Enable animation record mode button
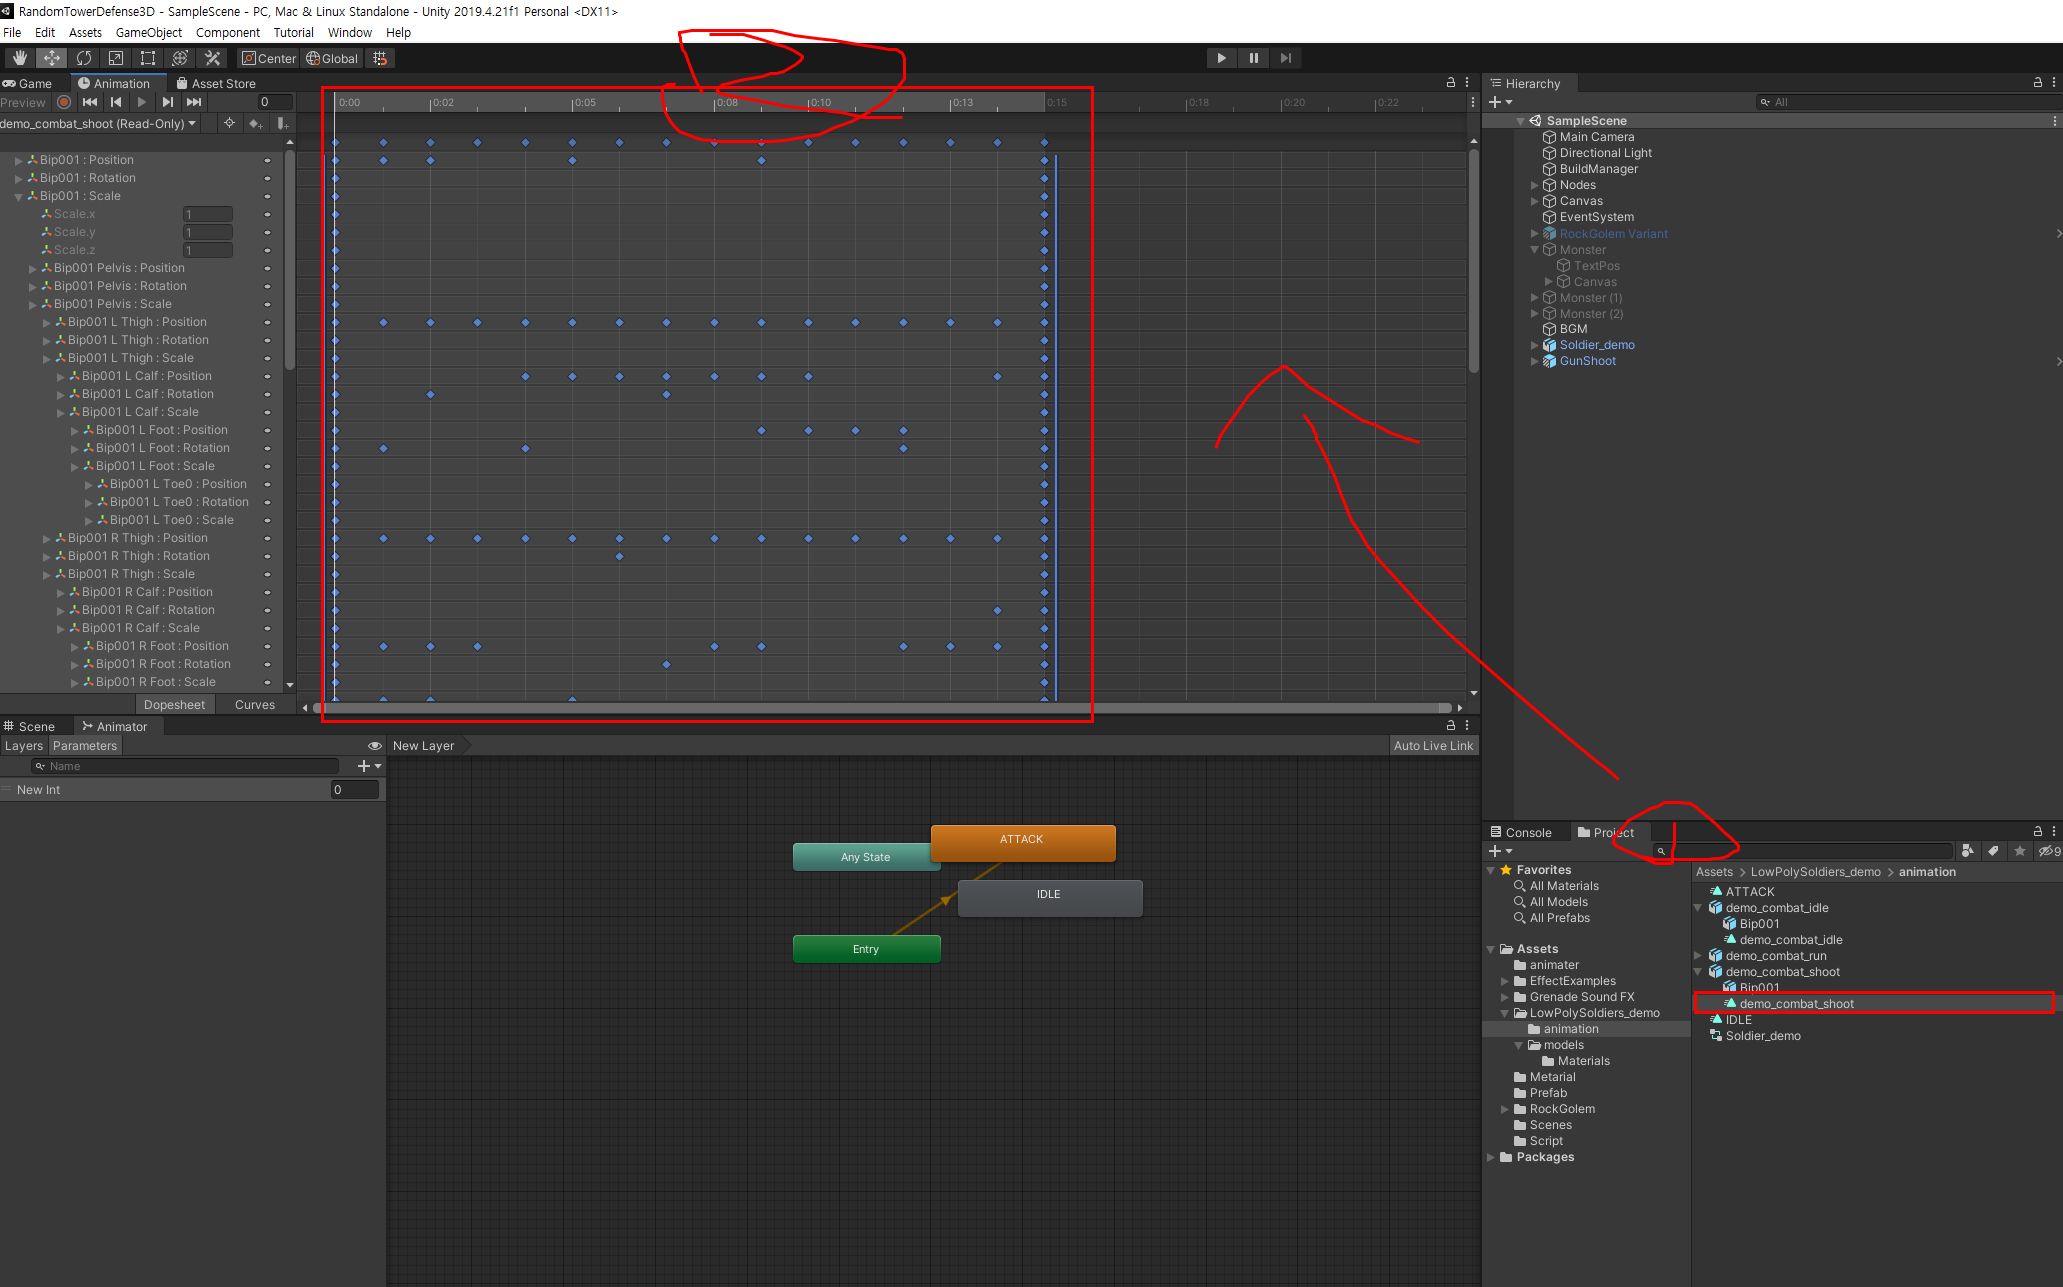Image resolution: width=2063 pixels, height=1287 pixels. pyautogui.click(x=64, y=102)
